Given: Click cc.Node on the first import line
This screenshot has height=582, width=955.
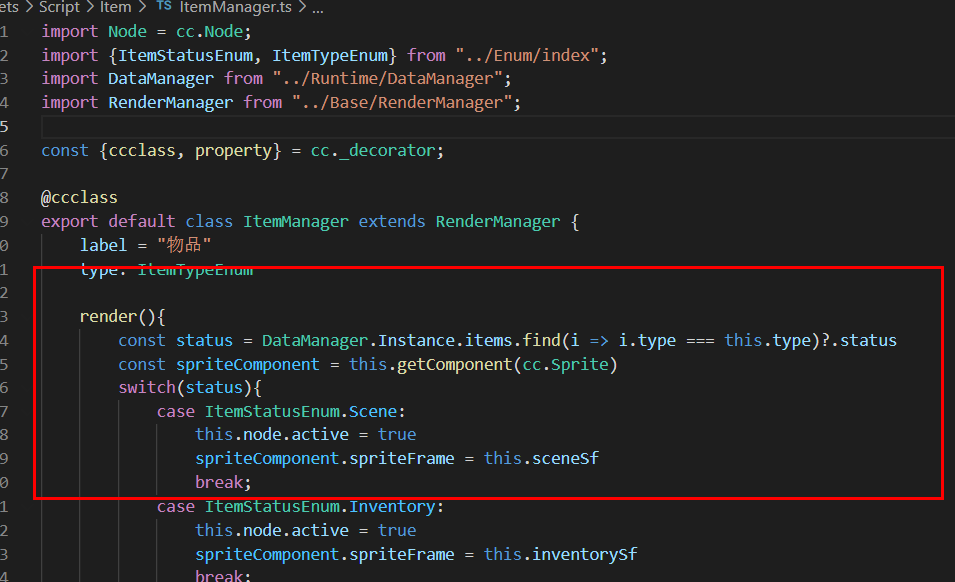Looking at the screenshot, I should pyautogui.click(x=209, y=32).
